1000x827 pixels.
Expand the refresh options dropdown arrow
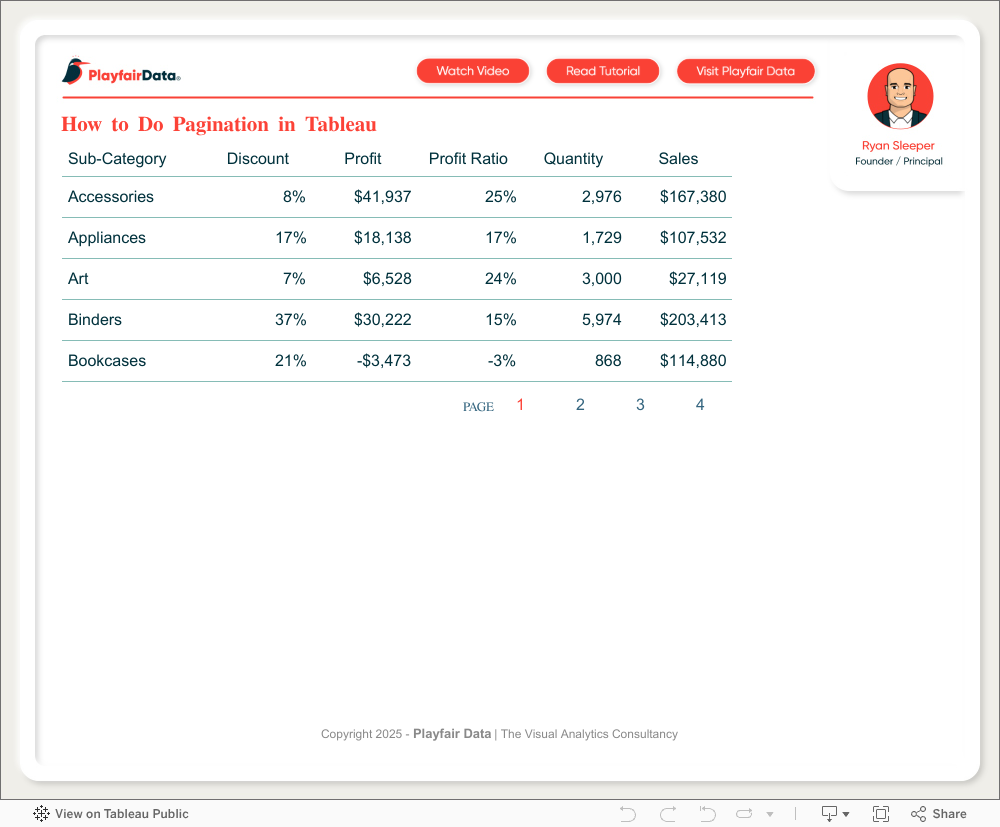point(770,814)
